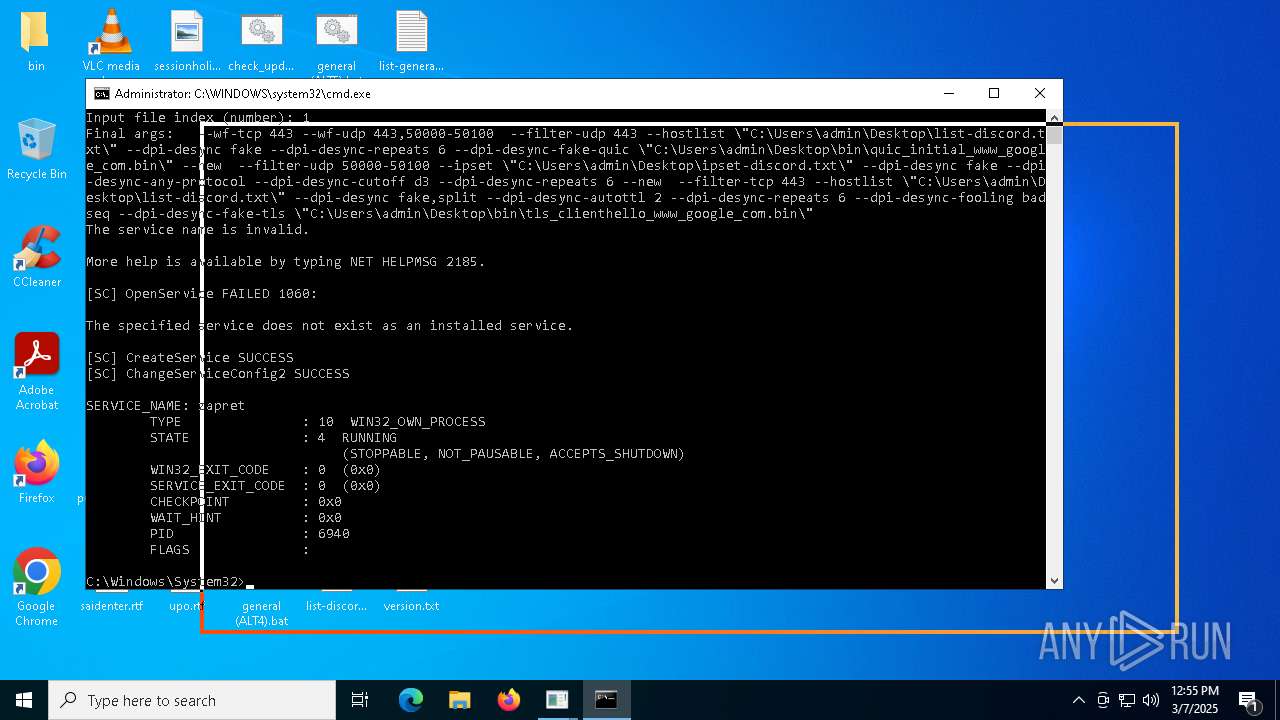Image resolution: width=1280 pixels, height=720 pixels.
Task: Show hidden system tray icons
Action: 1078,700
